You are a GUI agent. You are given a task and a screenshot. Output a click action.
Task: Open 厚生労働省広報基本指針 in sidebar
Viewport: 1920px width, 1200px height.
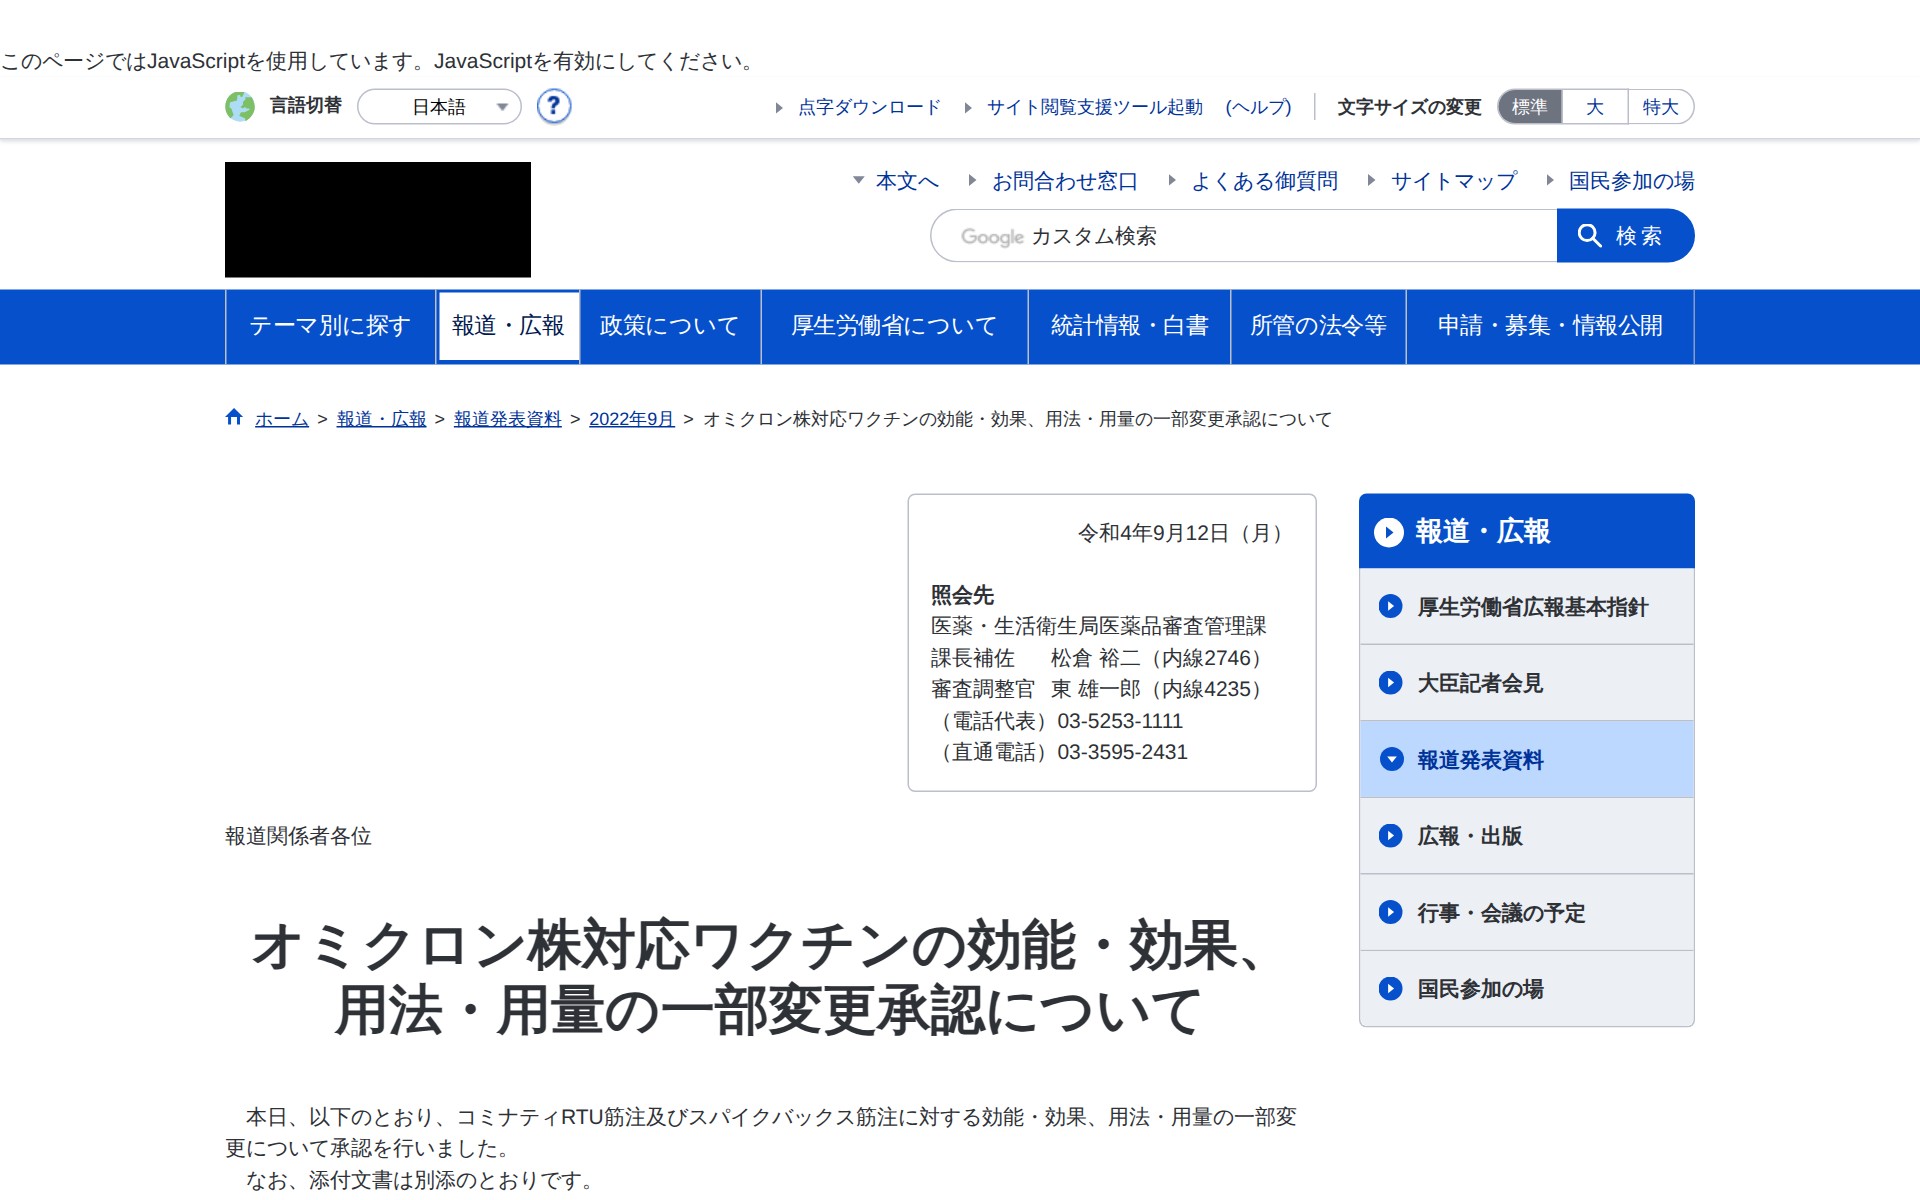pos(1531,607)
